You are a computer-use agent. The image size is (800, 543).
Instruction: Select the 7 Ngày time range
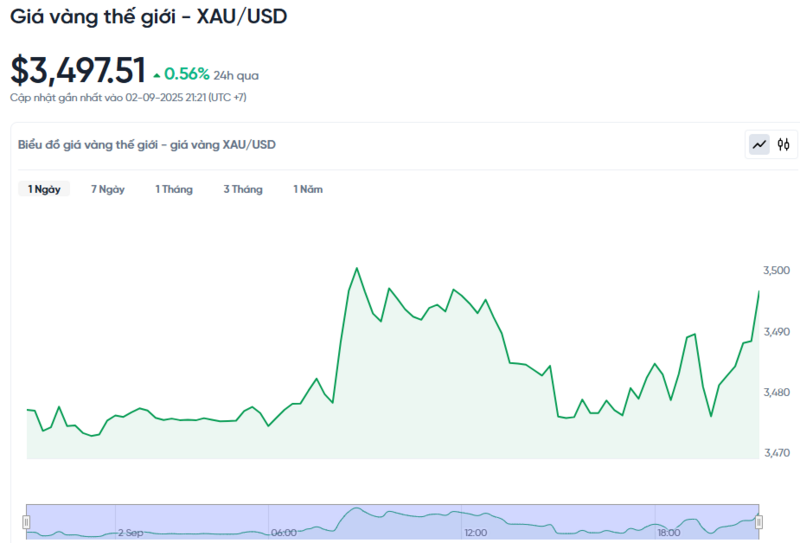click(x=107, y=189)
